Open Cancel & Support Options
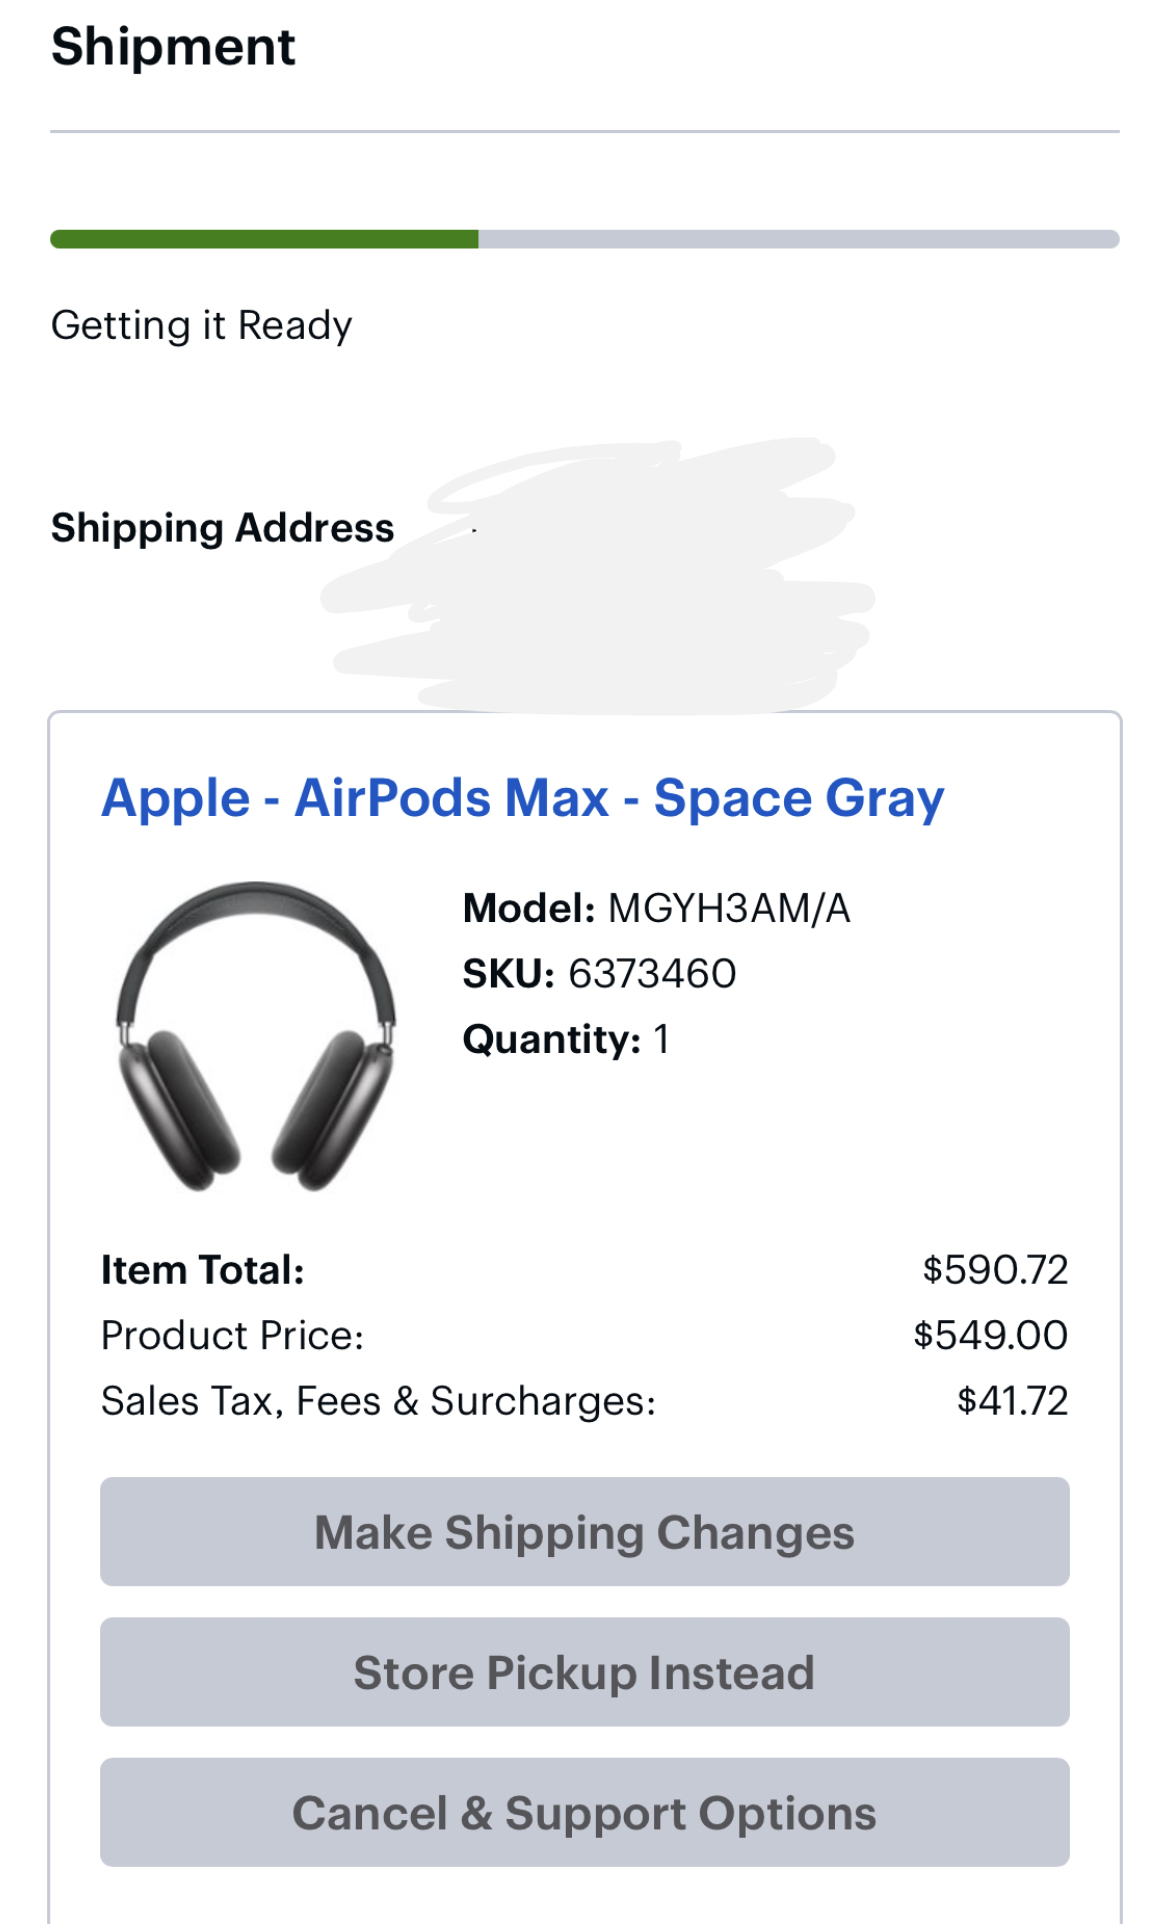1170x1924 pixels. [584, 1812]
